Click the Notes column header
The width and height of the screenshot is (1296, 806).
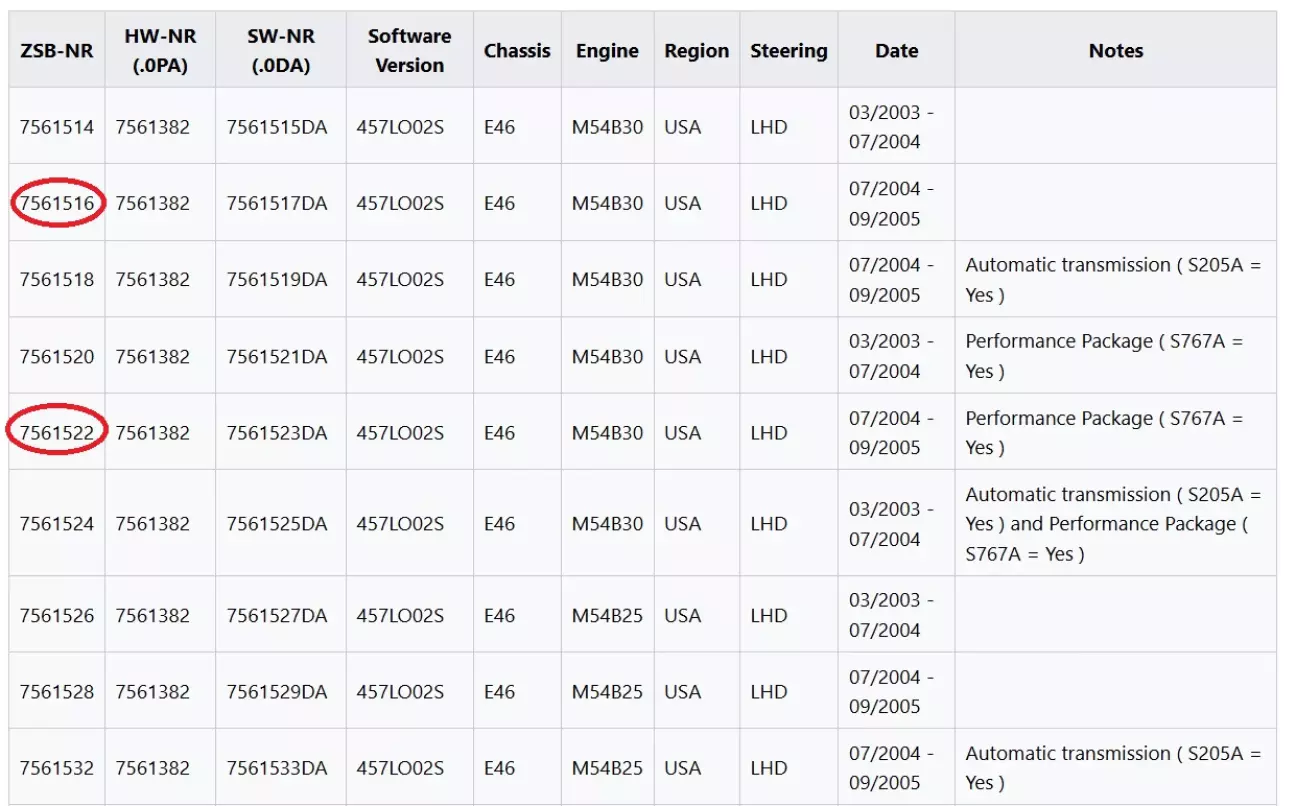(x=1115, y=51)
